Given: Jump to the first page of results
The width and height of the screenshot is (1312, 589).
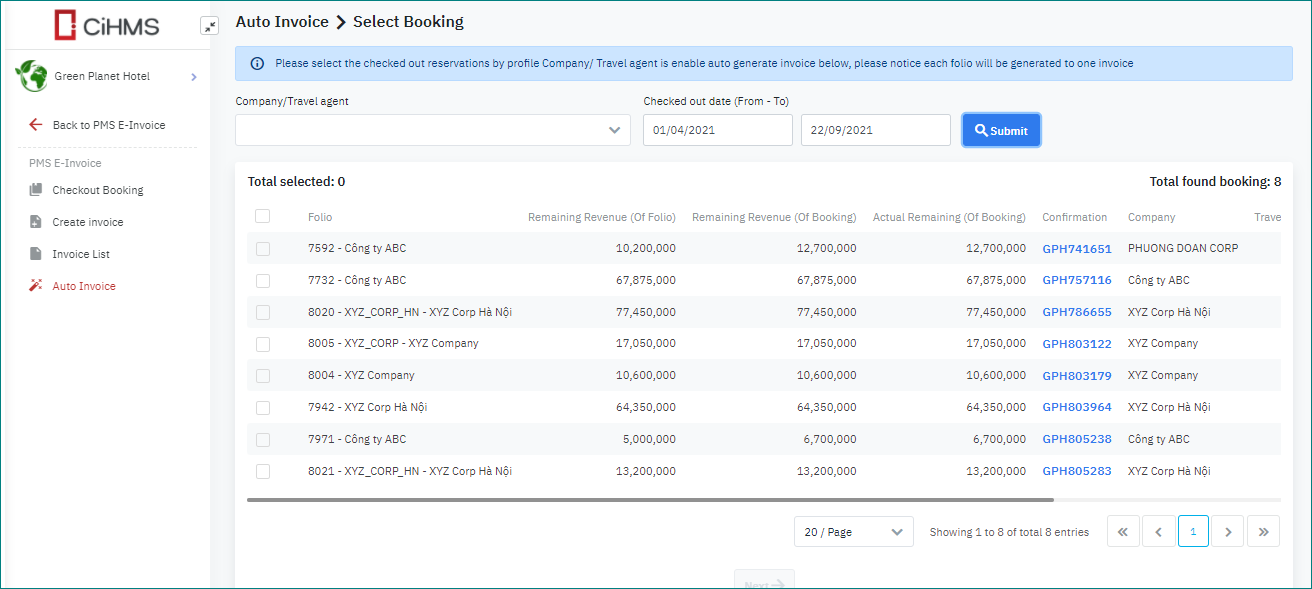Looking at the screenshot, I should coord(1123,532).
